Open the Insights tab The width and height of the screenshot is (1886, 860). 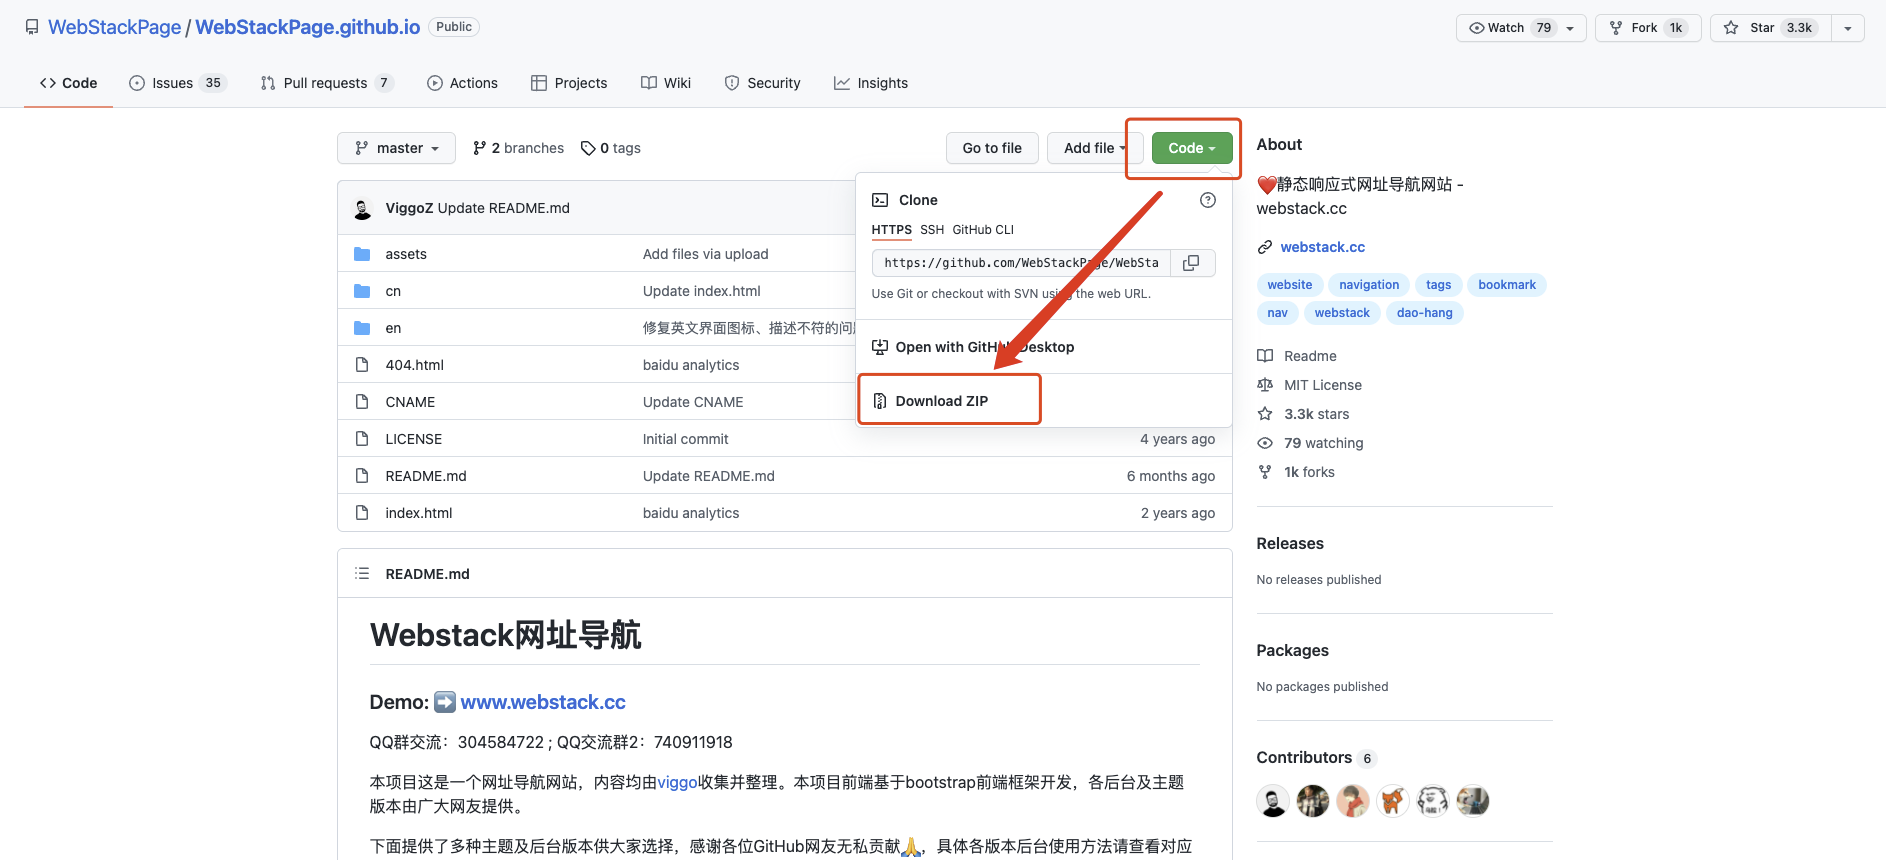(871, 83)
